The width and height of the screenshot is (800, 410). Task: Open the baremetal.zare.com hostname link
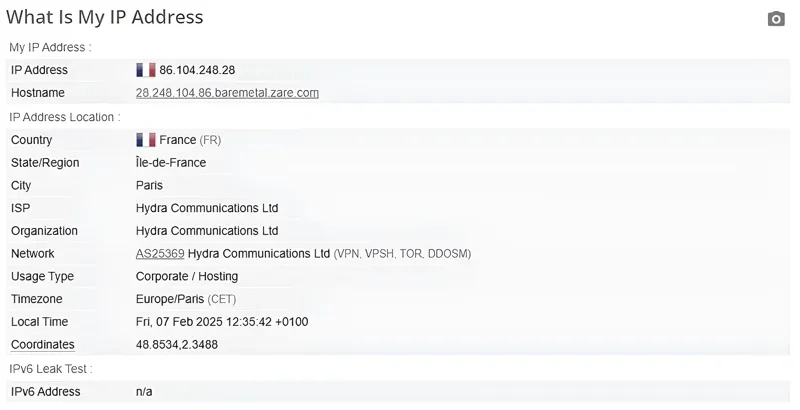coord(227,93)
